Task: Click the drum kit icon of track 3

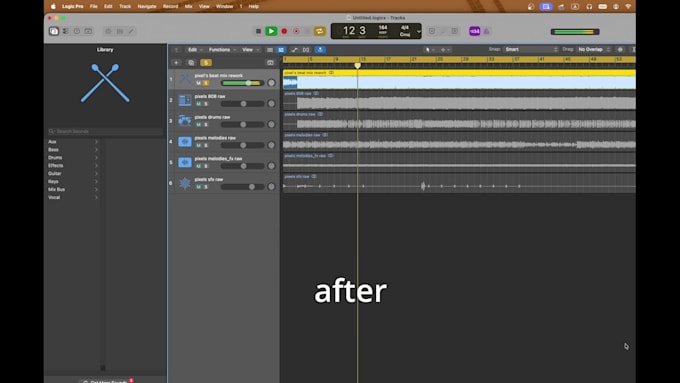Action: pyautogui.click(x=185, y=121)
